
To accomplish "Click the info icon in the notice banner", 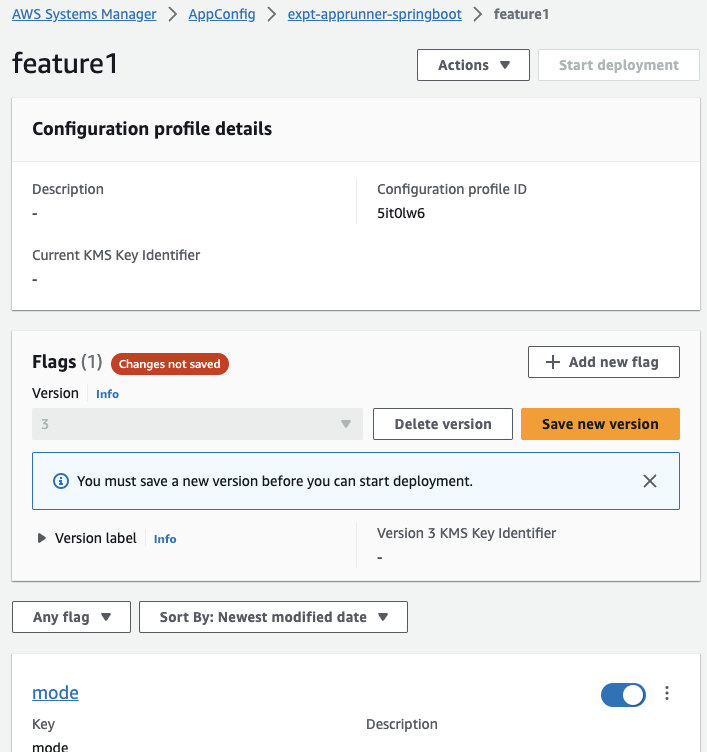I will pos(60,481).
